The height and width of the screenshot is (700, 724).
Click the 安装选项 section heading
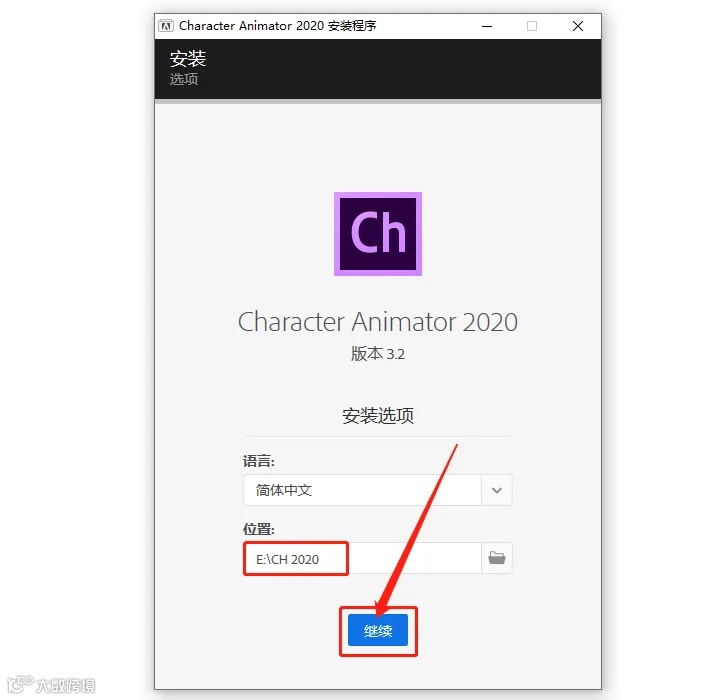click(378, 416)
